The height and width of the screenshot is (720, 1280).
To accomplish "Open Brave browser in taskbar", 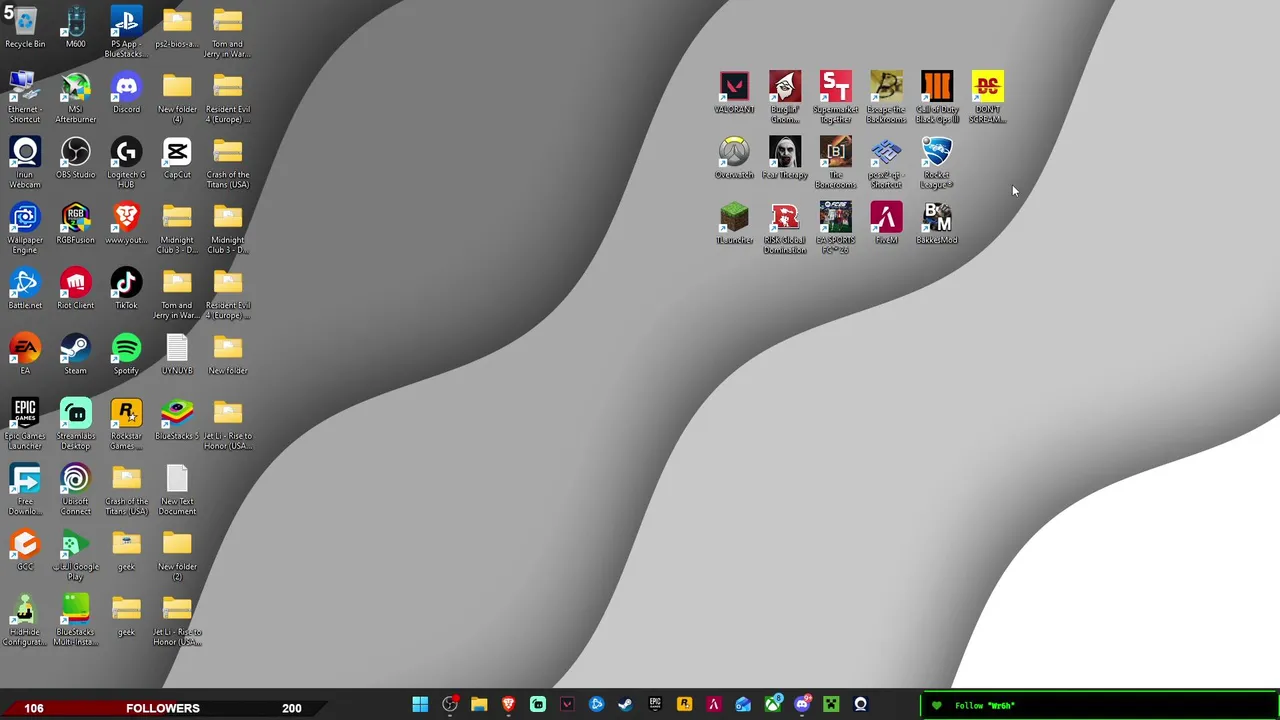I will (508, 705).
